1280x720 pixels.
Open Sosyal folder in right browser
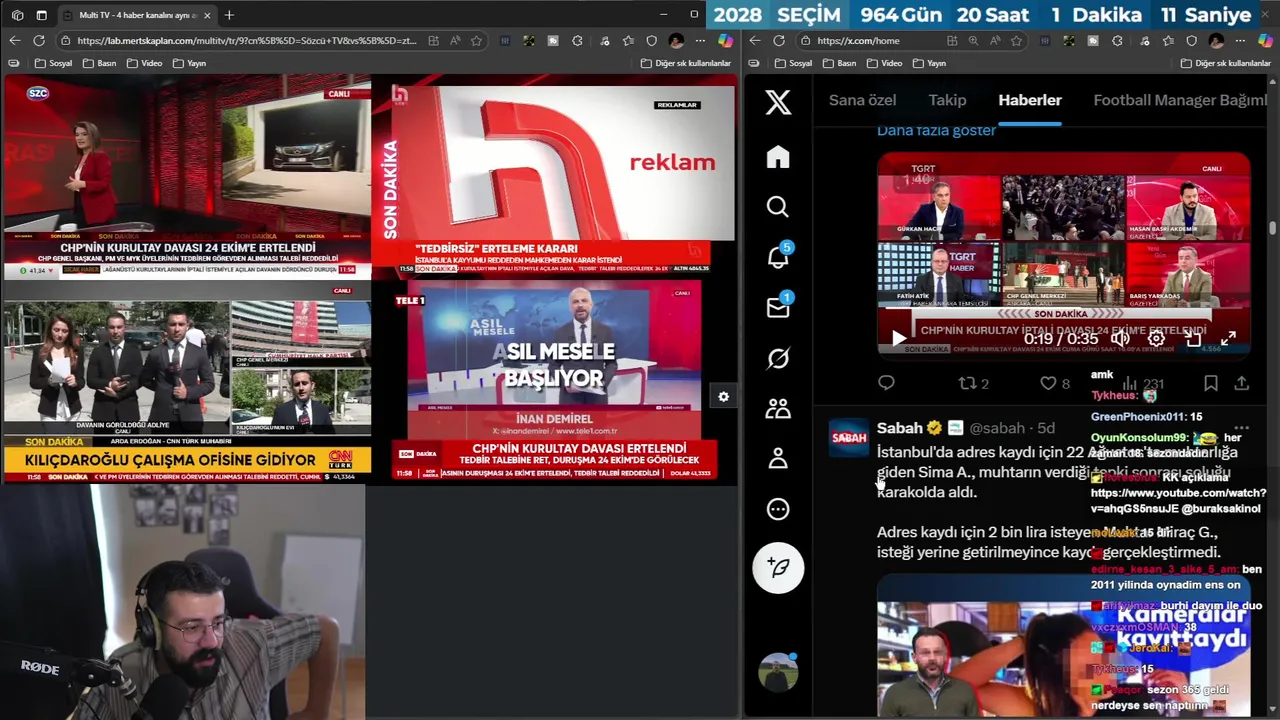coord(791,63)
